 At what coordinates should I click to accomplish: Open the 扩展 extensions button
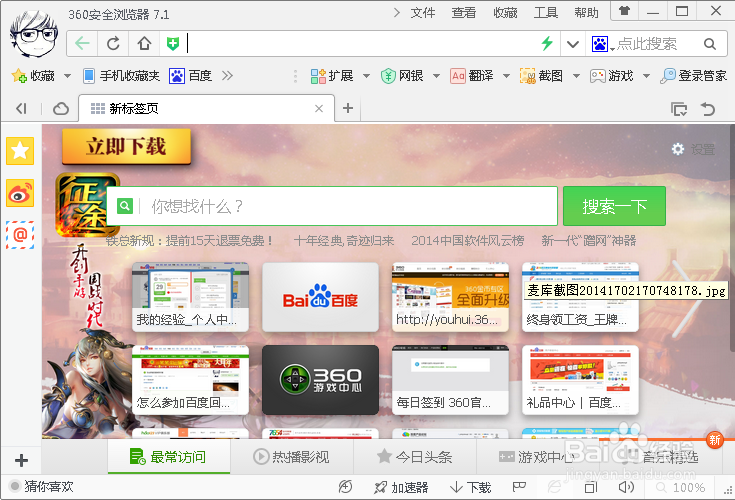[x=332, y=75]
